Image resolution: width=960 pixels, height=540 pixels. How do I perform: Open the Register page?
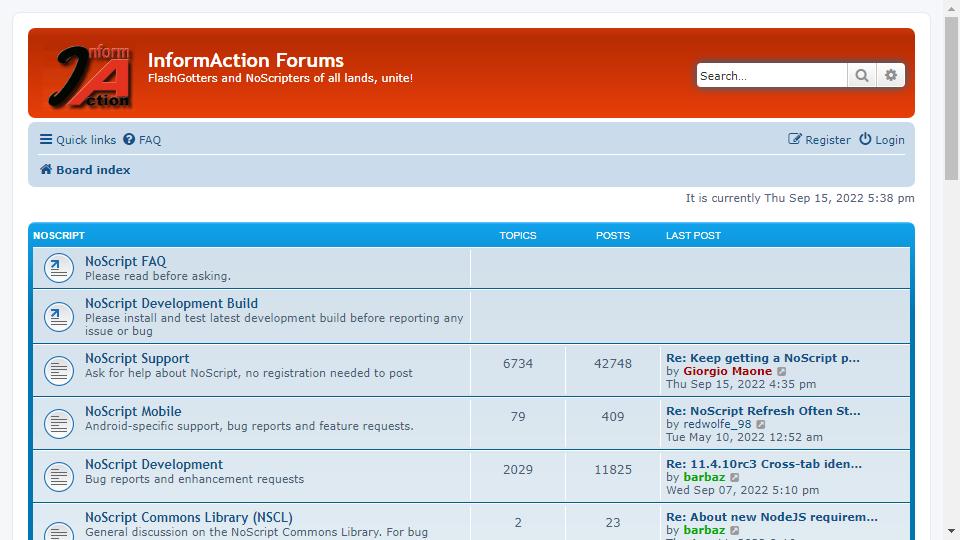point(819,140)
